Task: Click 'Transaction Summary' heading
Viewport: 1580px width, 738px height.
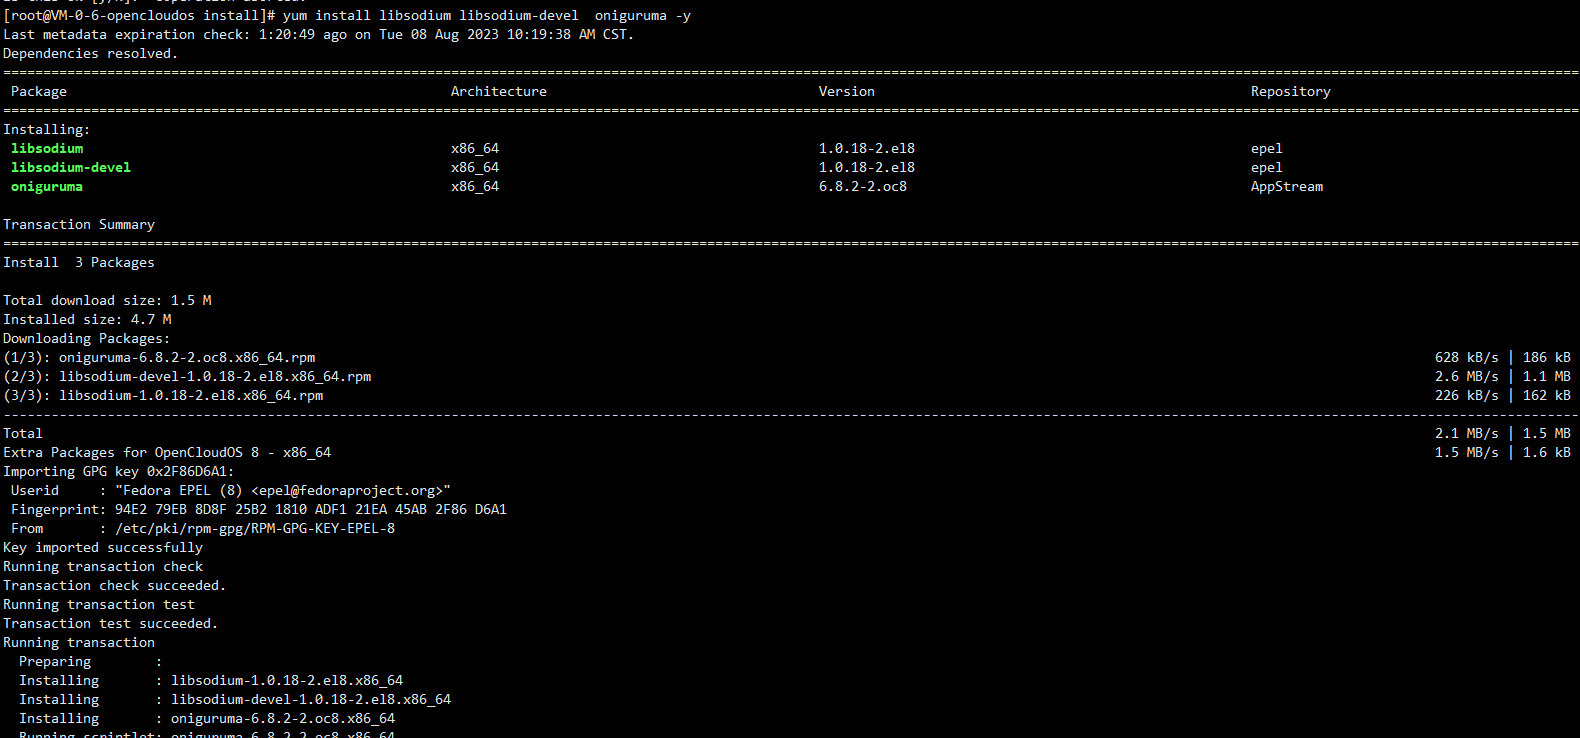Action: click(79, 225)
